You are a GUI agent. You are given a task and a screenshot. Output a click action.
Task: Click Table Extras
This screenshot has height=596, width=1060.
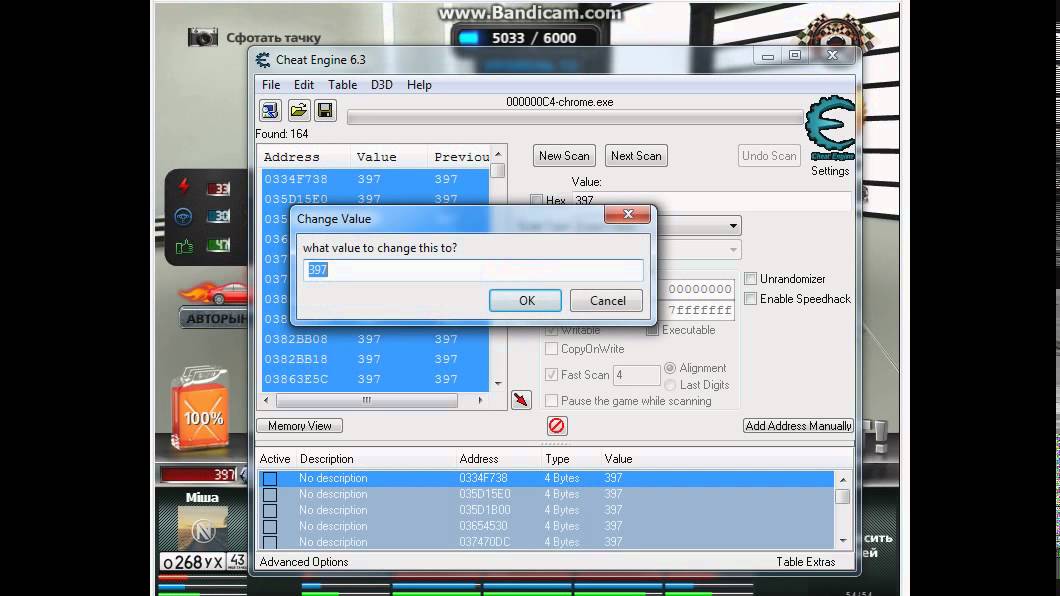point(805,562)
